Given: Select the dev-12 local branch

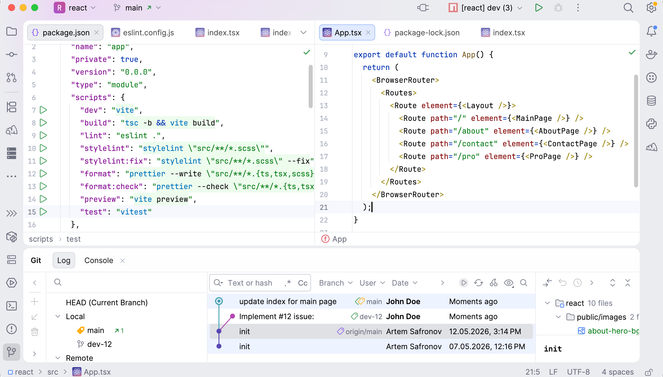Looking at the screenshot, I should point(99,344).
